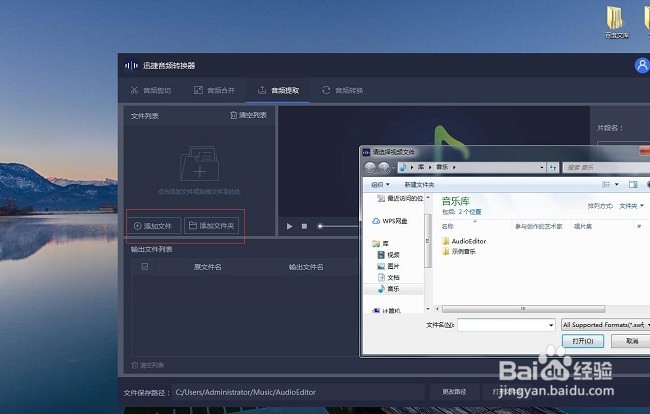Go back in the file dialog
Viewport: 650px width, 414px height.
[x=370, y=167]
